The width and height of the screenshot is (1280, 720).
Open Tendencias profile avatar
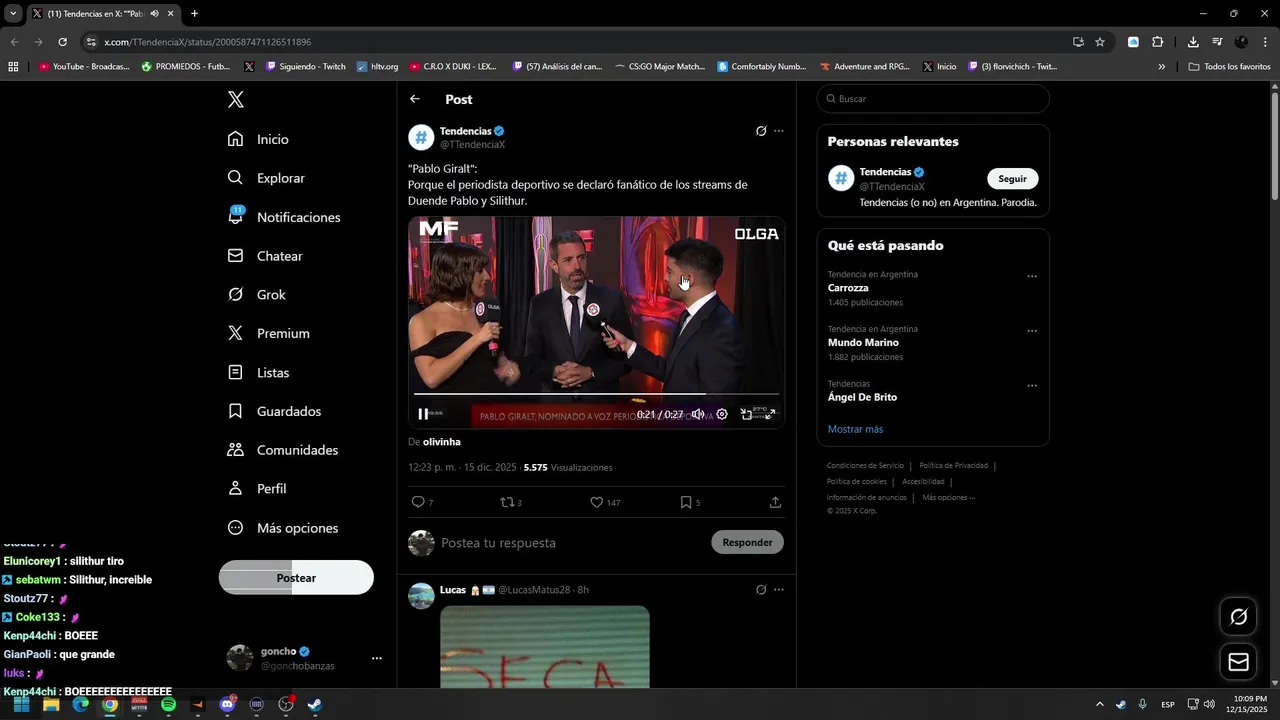coord(421,137)
